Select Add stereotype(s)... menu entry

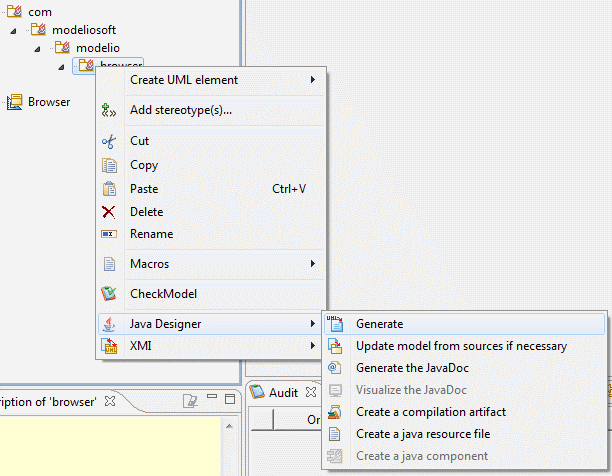pos(211,110)
